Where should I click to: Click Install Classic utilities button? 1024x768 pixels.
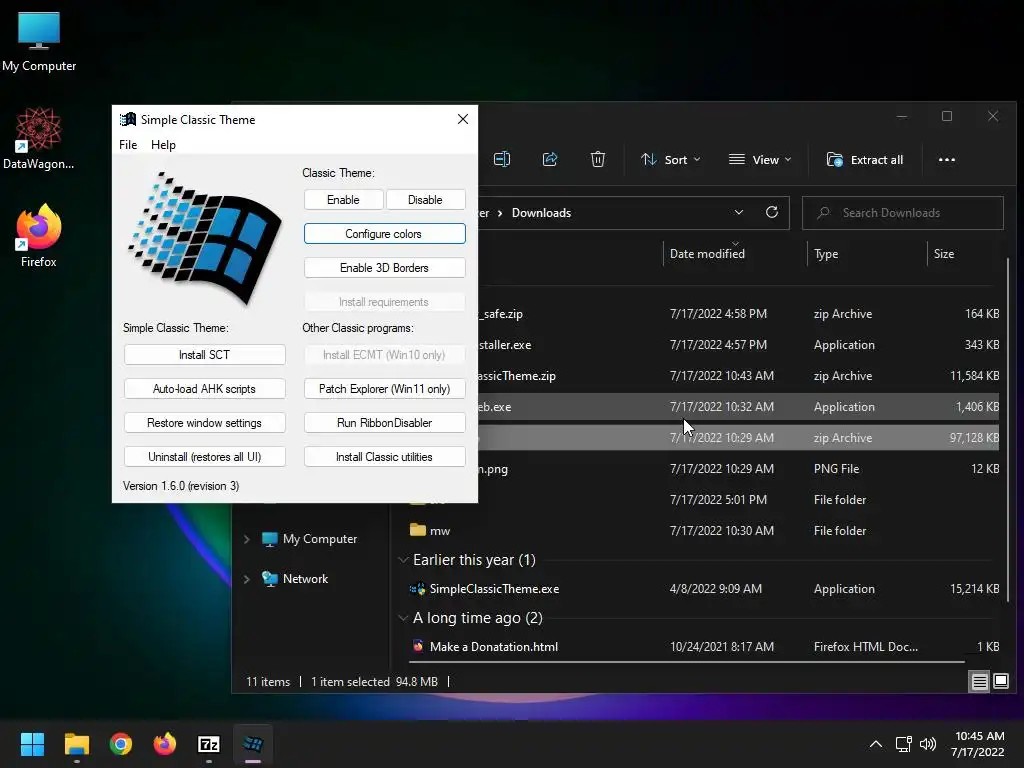[385, 456]
